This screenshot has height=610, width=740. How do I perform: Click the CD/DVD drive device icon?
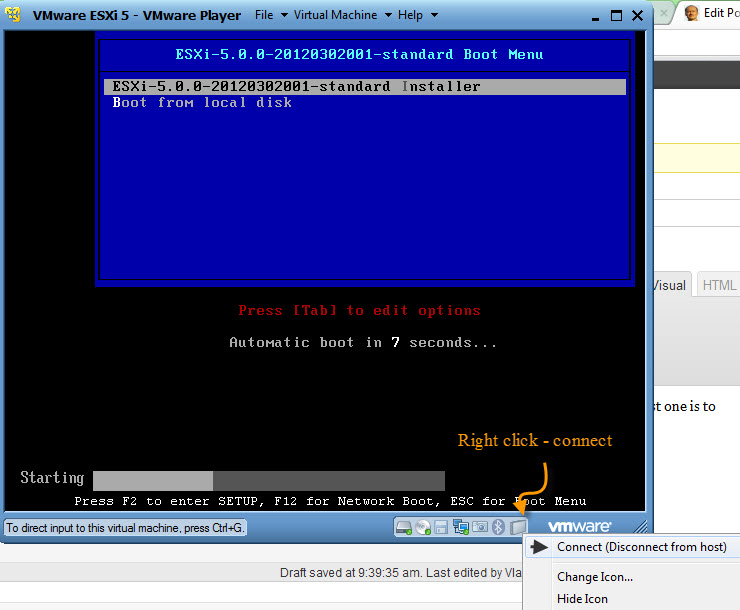tap(423, 527)
